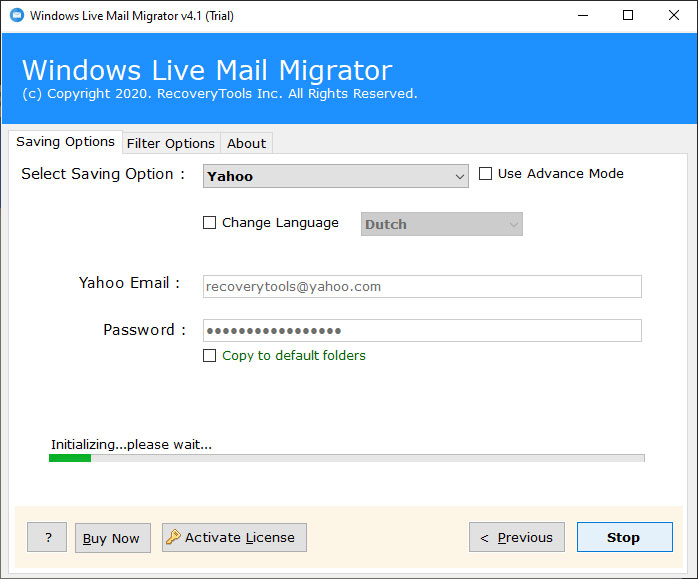Minimize the Migrator window
The height and width of the screenshot is (579, 698).
click(x=583, y=16)
